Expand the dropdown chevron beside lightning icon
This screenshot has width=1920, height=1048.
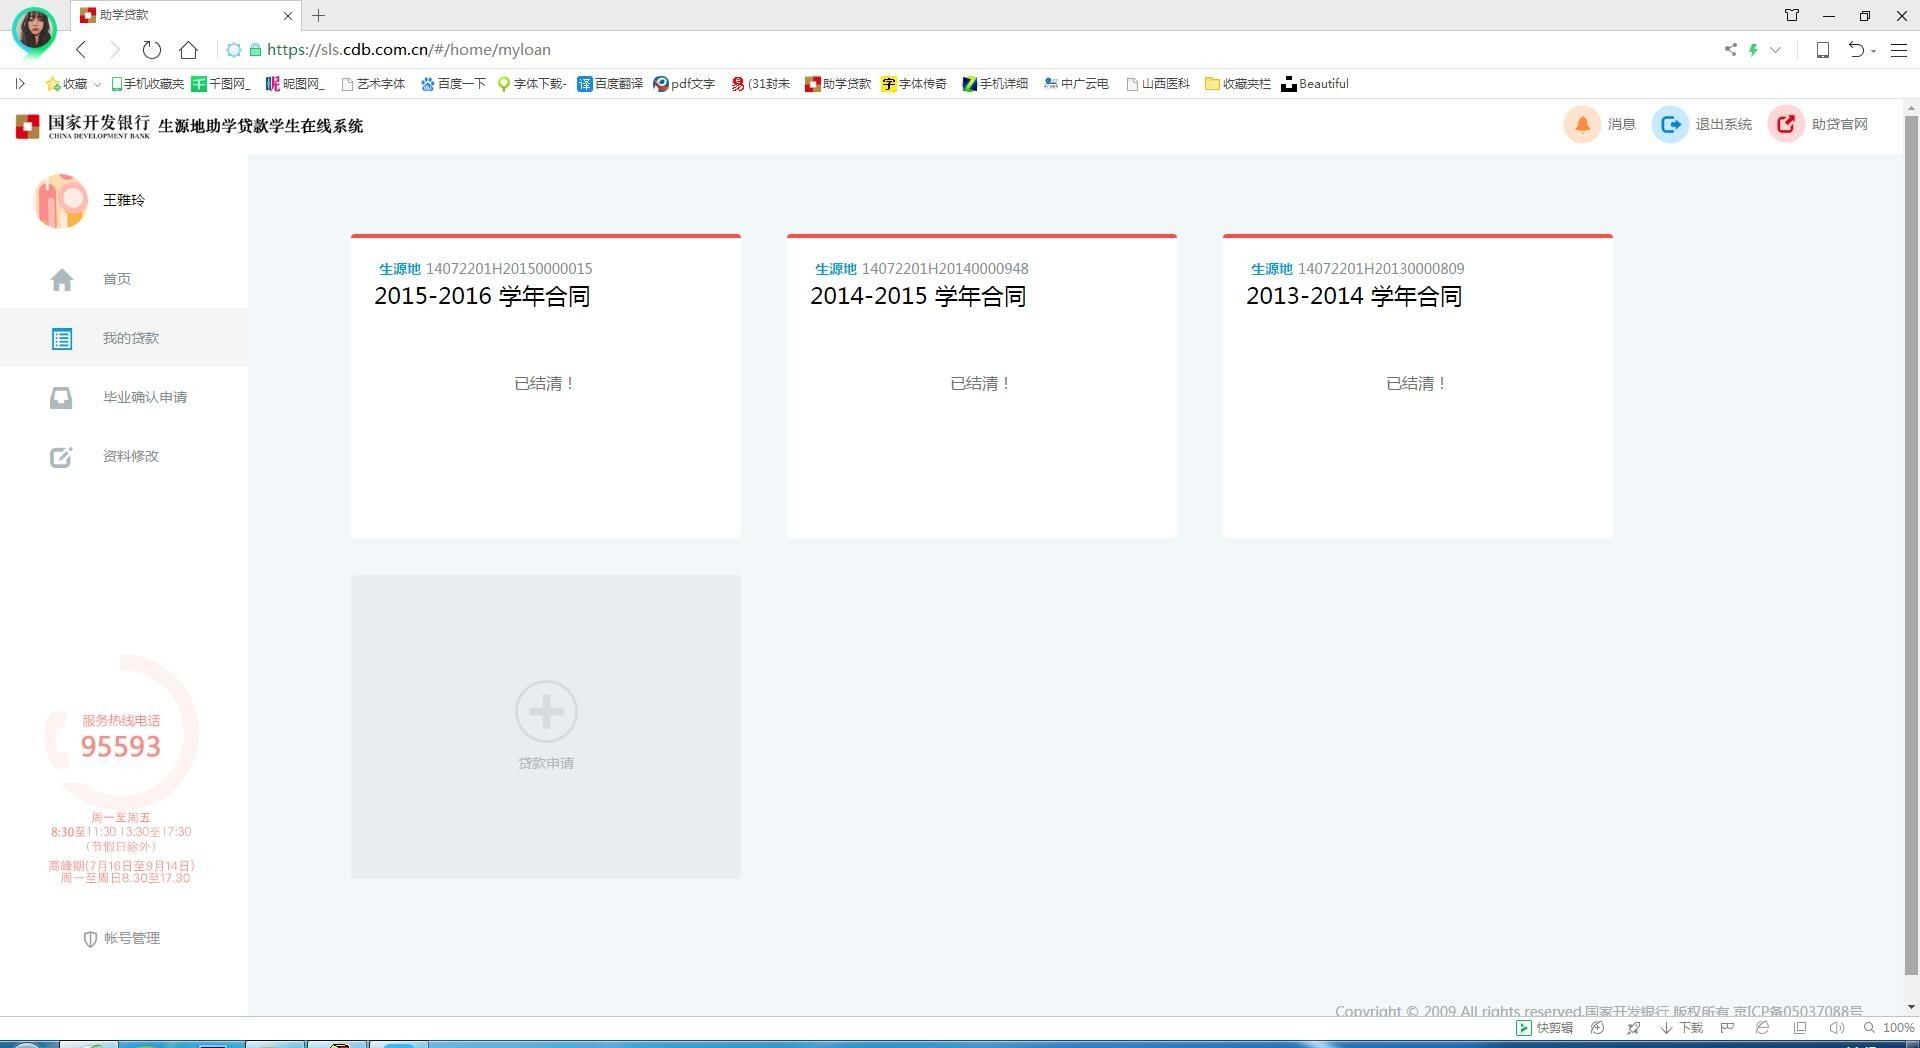tap(1776, 50)
